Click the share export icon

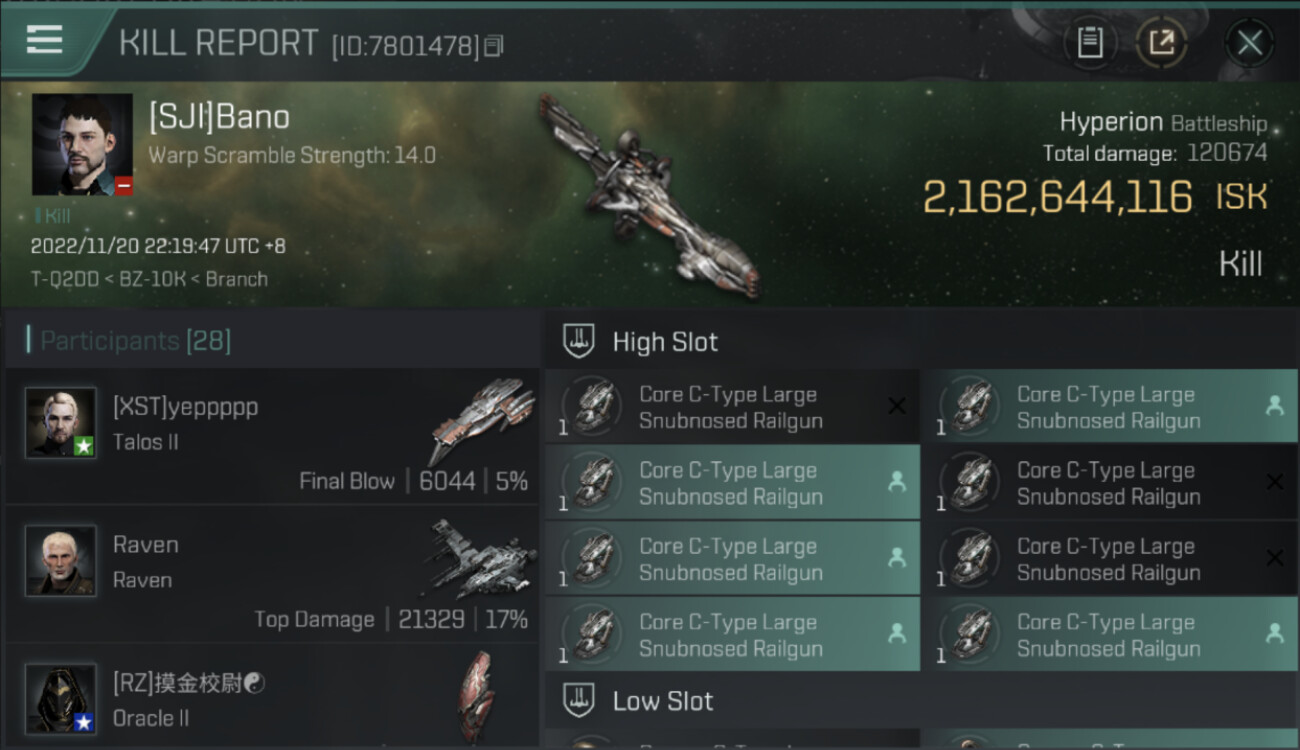tap(1162, 43)
